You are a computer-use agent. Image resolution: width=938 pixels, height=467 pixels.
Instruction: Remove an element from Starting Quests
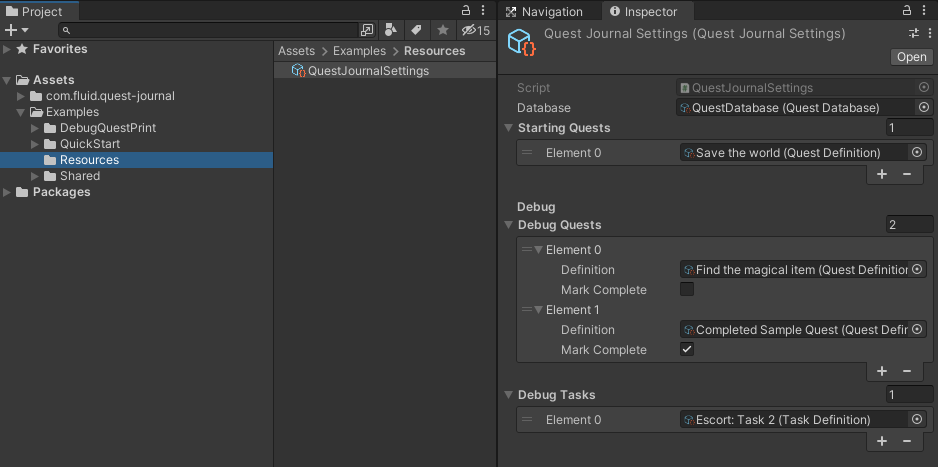[x=907, y=174]
